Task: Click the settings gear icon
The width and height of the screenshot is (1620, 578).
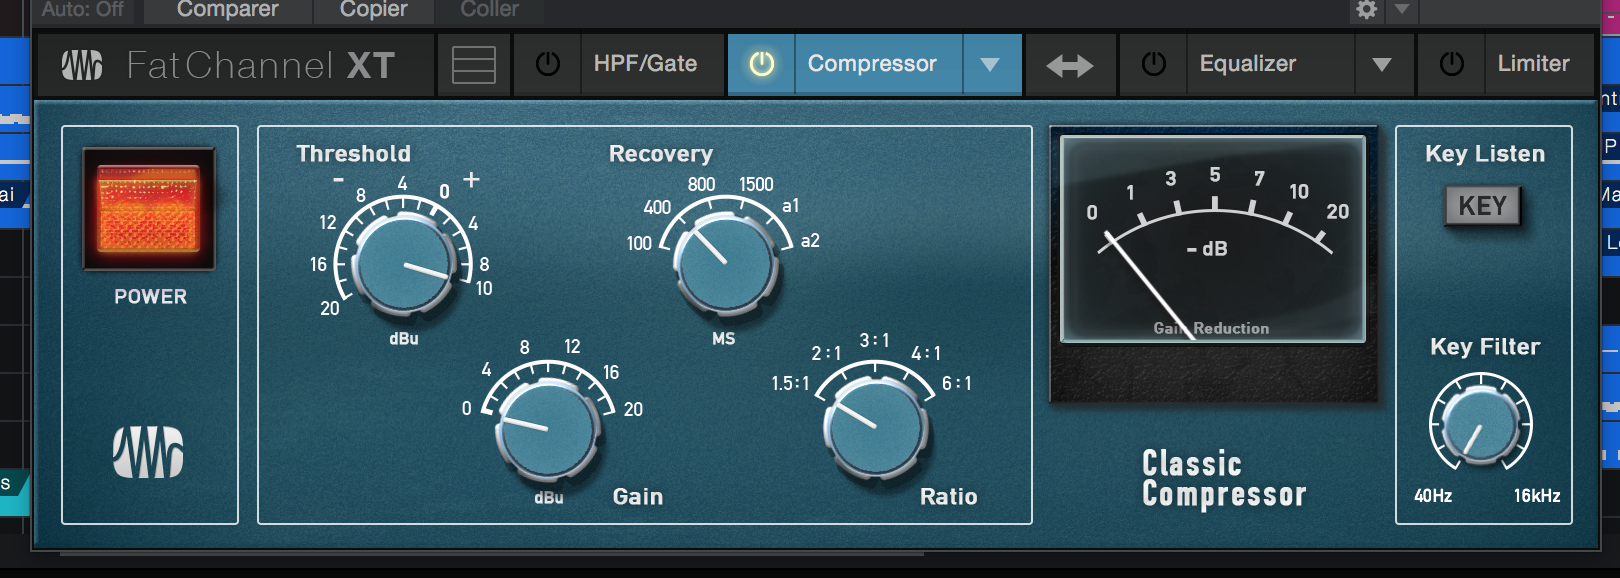Action: click(x=1367, y=10)
